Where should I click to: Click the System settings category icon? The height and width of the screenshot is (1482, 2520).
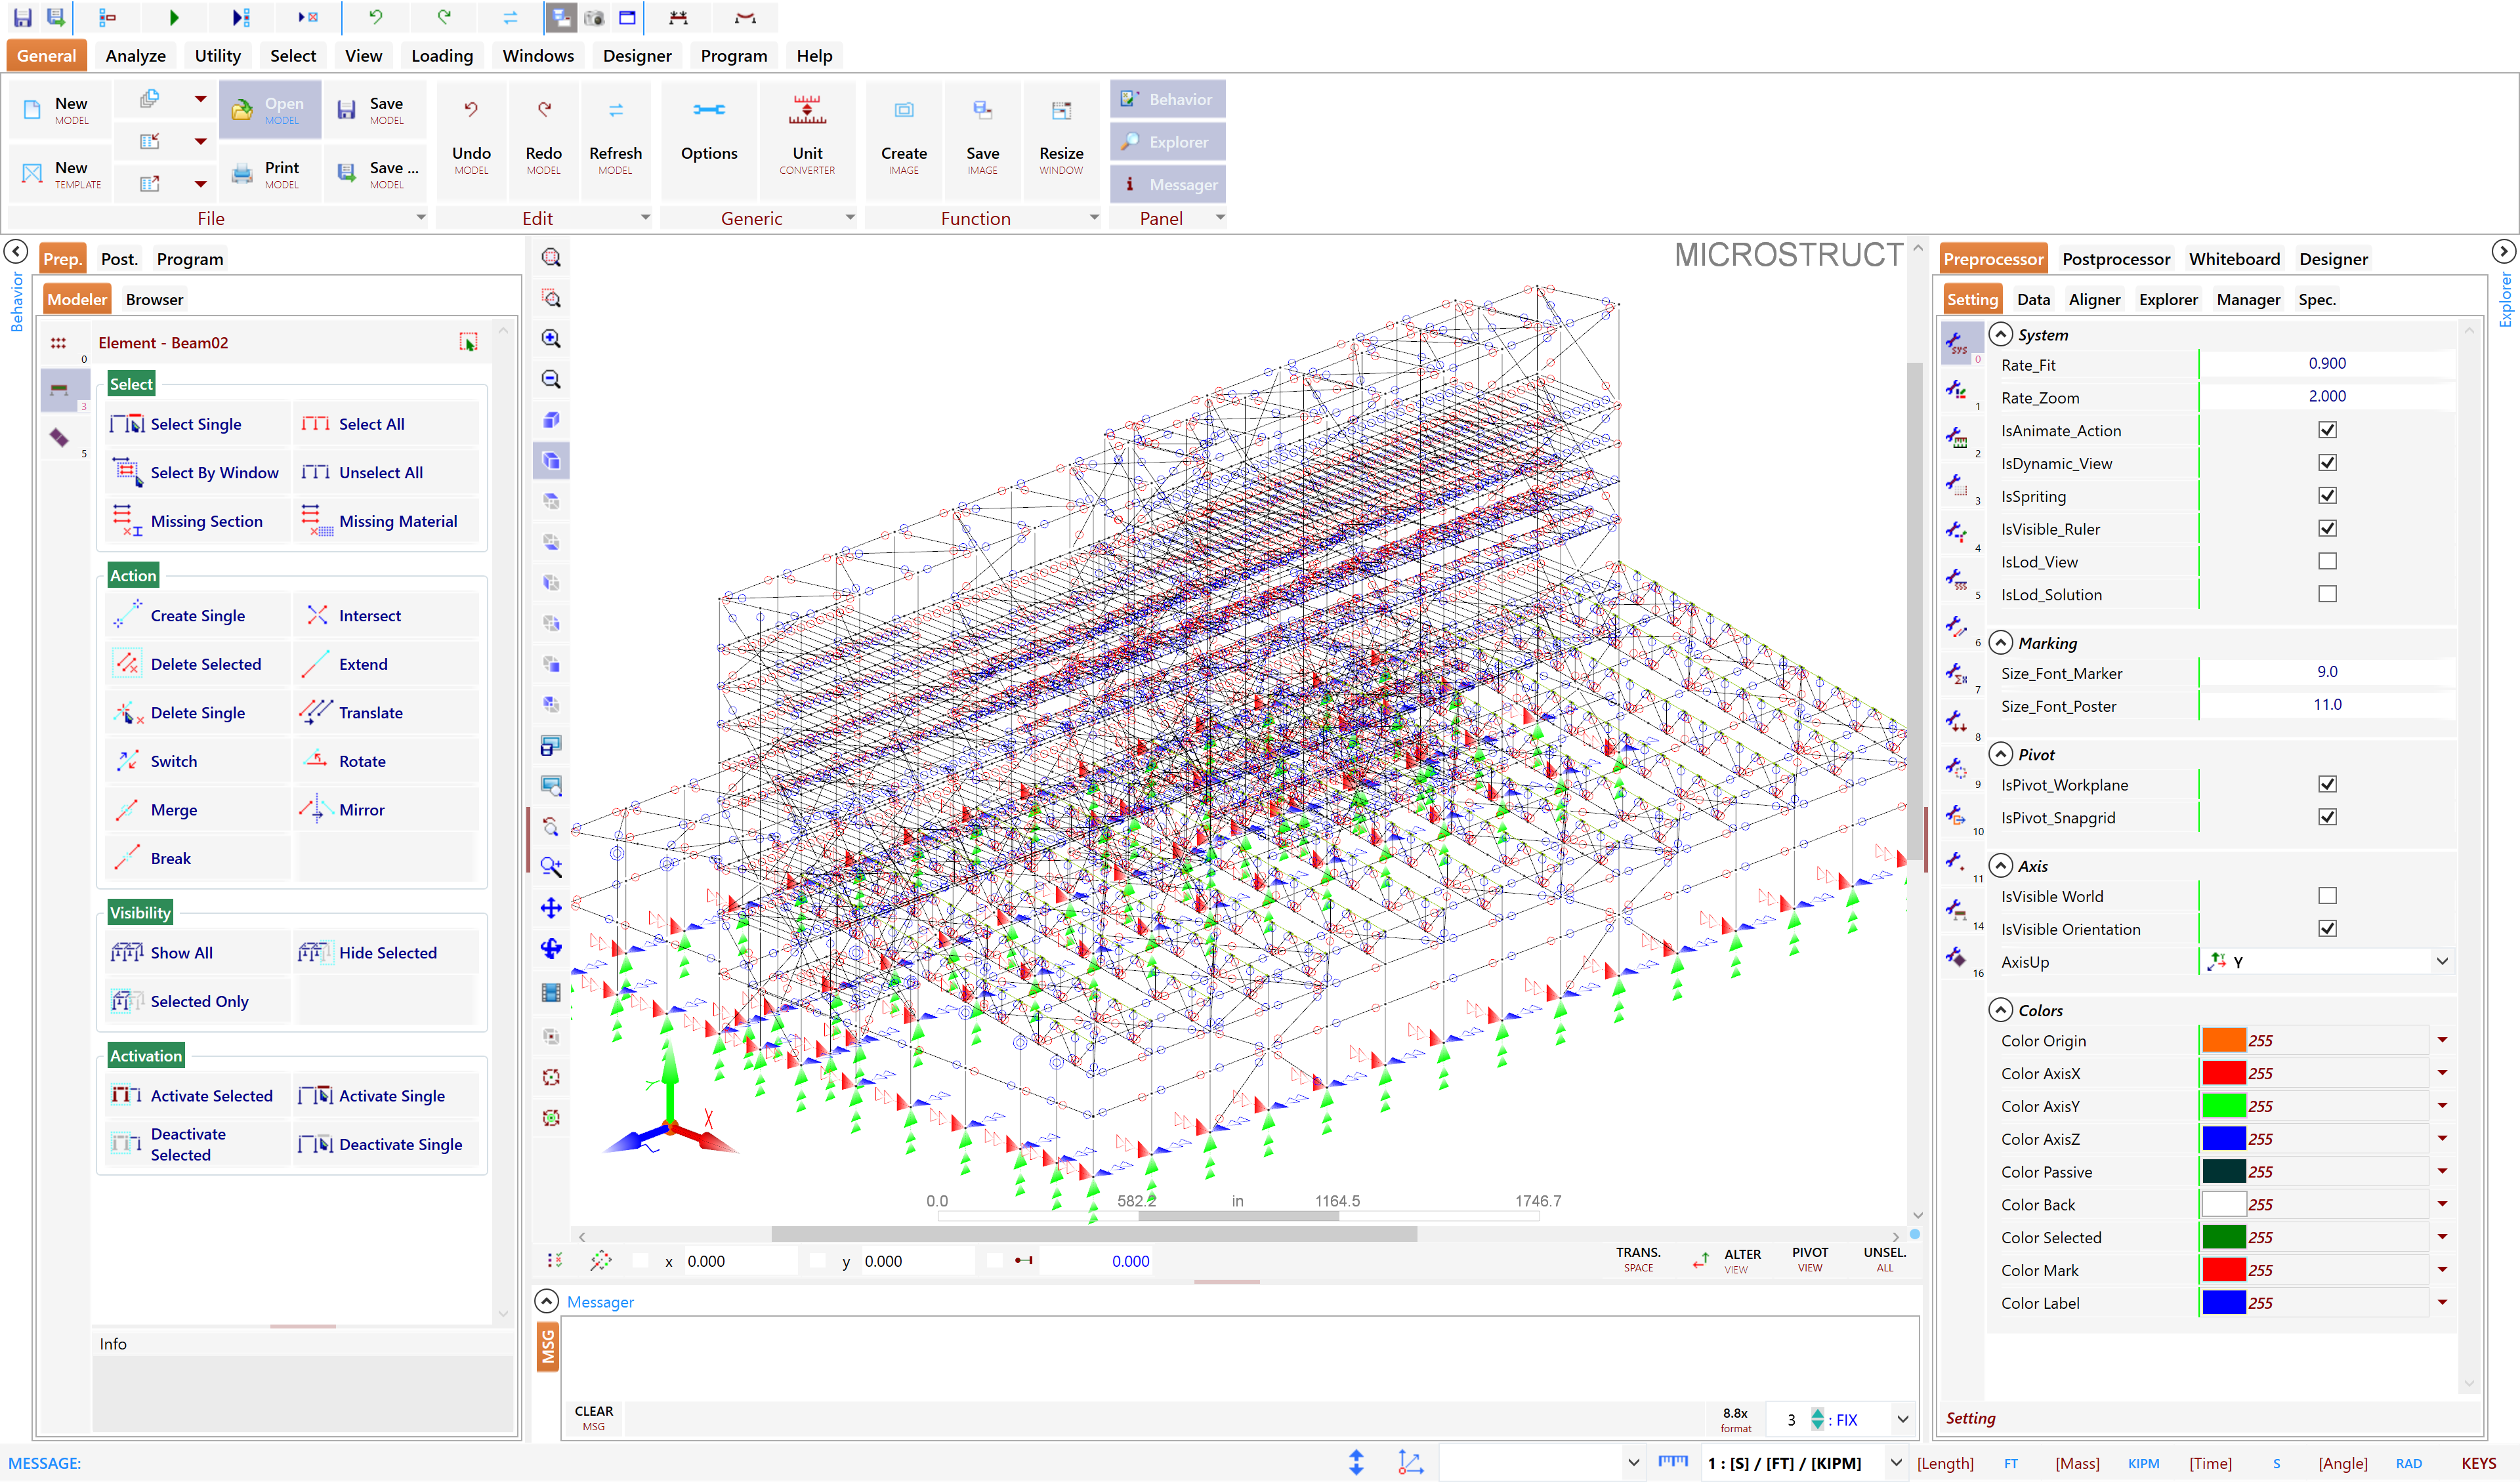tap(1957, 342)
